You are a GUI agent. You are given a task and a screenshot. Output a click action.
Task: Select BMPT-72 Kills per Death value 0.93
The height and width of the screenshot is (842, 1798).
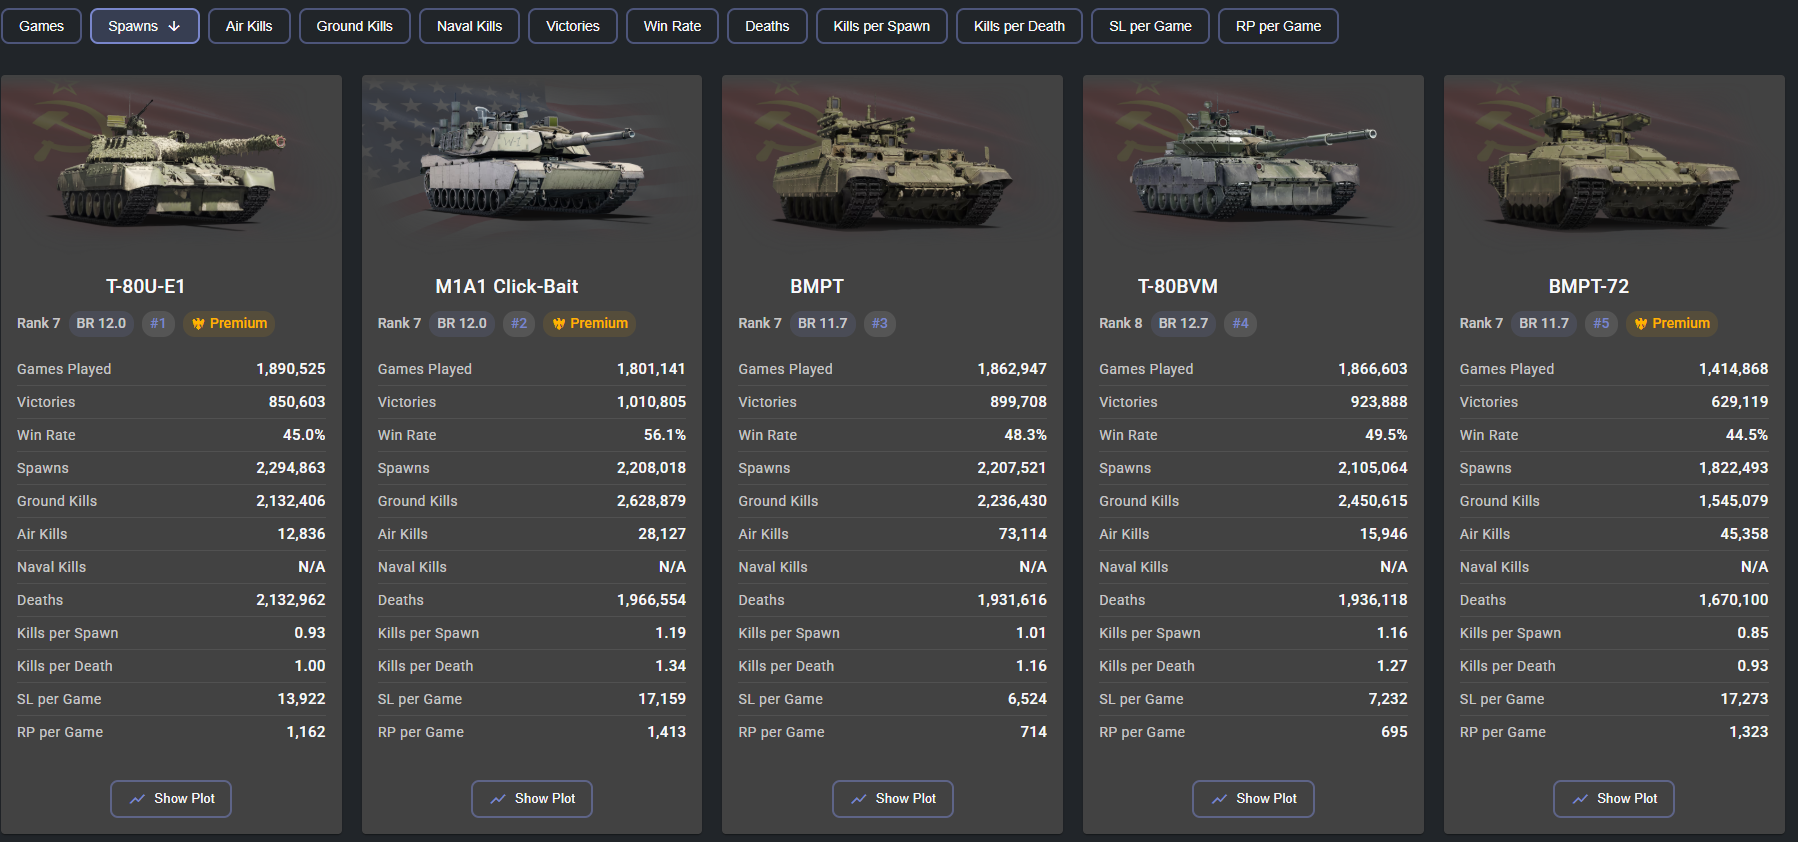(1753, 666)
